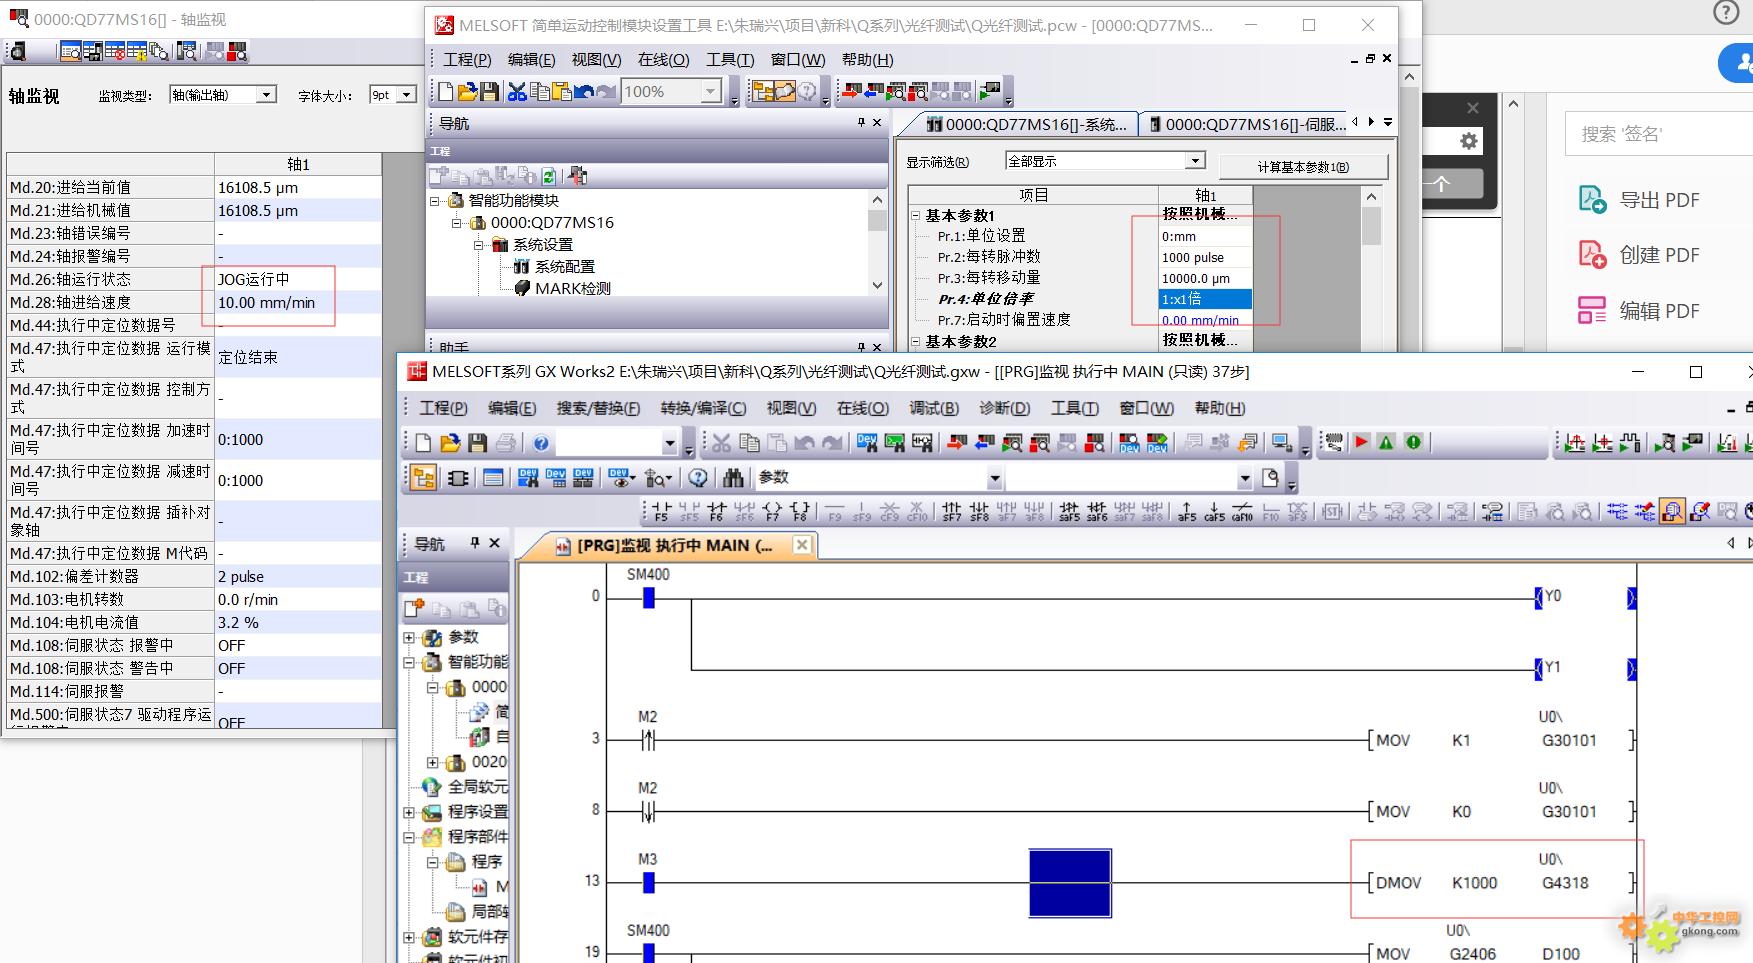Open 转换/编译(C) menu in GX Works2
This screenshot has width=1753, height=963.
703,408
